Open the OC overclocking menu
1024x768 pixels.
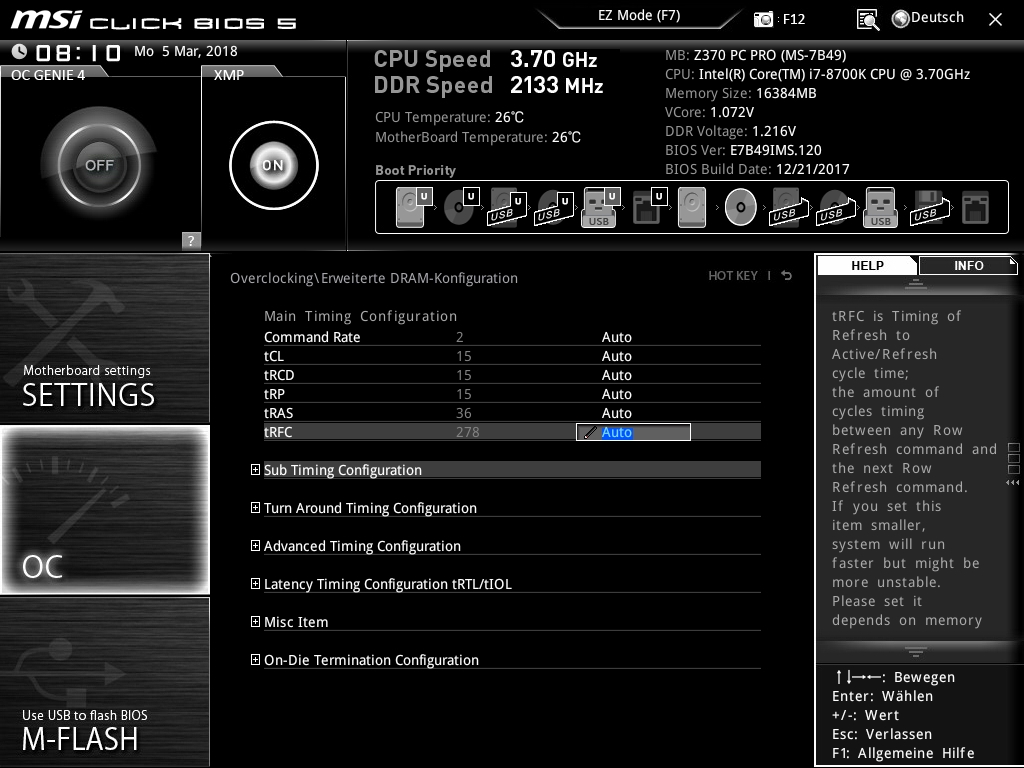click(104, 510)
